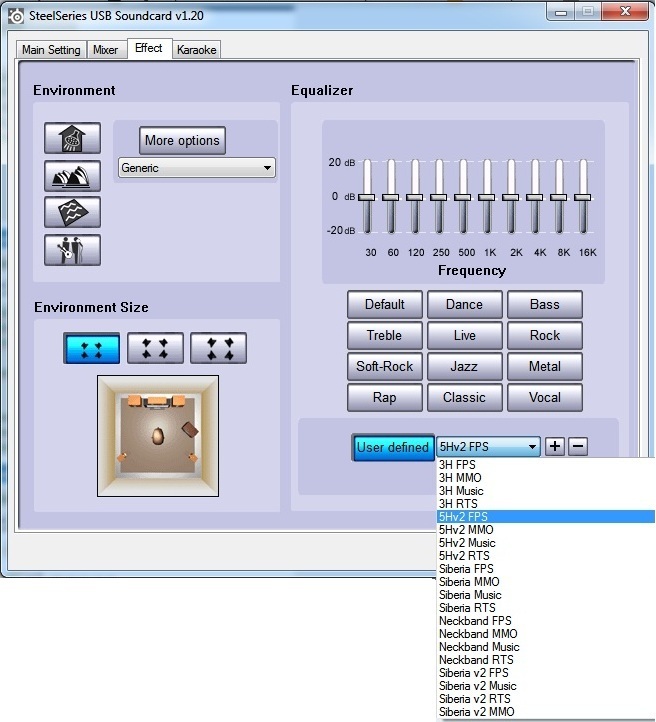The height and width of the screenshot is (722, 656).
Task: Choose the medium environment size icon
Action: point(155,348)
